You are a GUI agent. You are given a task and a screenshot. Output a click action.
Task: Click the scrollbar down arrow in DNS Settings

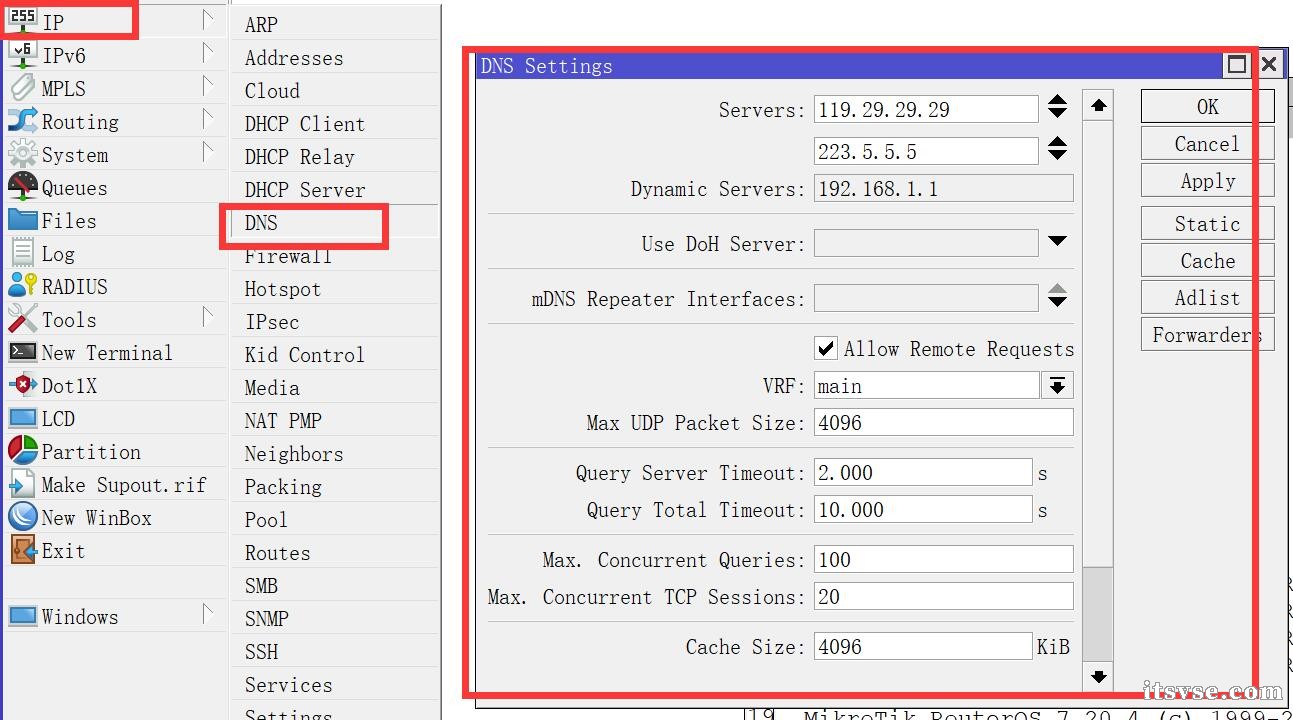1098,676
